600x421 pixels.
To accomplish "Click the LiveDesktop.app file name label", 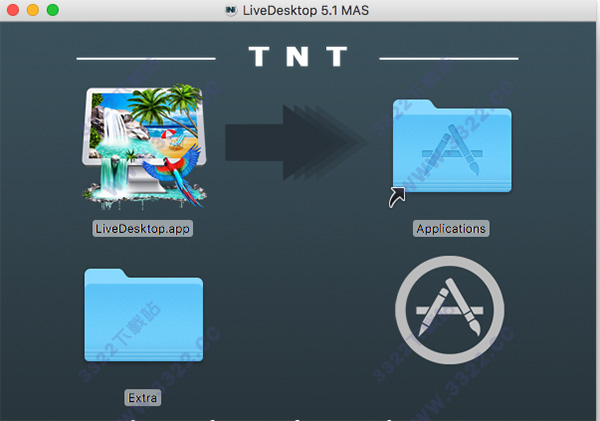I will coord(142,228).
